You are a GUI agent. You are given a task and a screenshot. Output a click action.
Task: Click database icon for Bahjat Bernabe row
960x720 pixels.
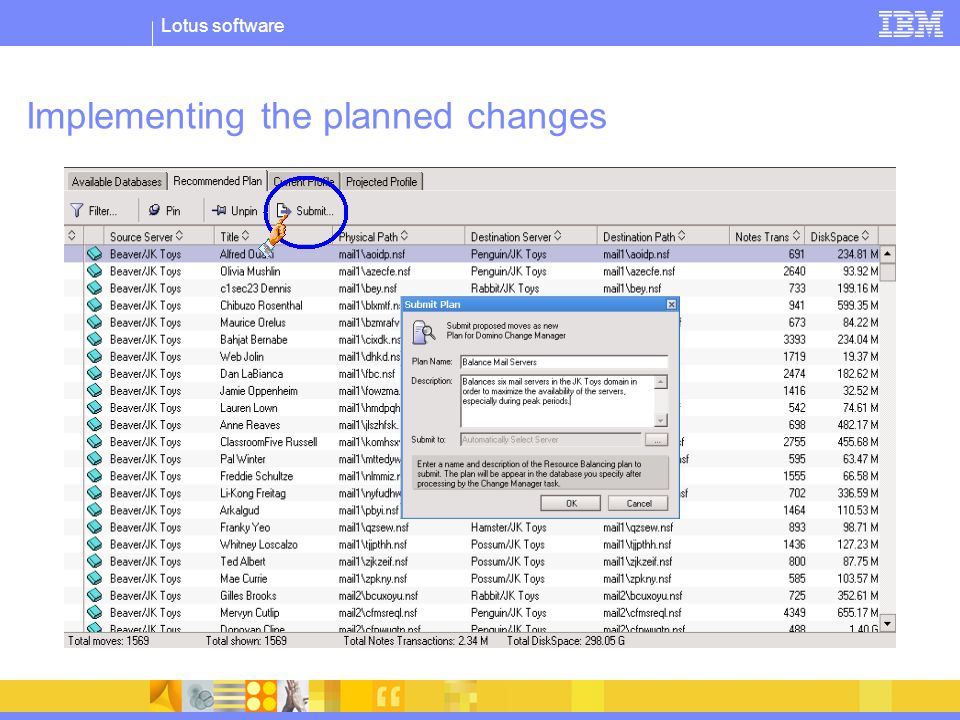tap(94, 339)
